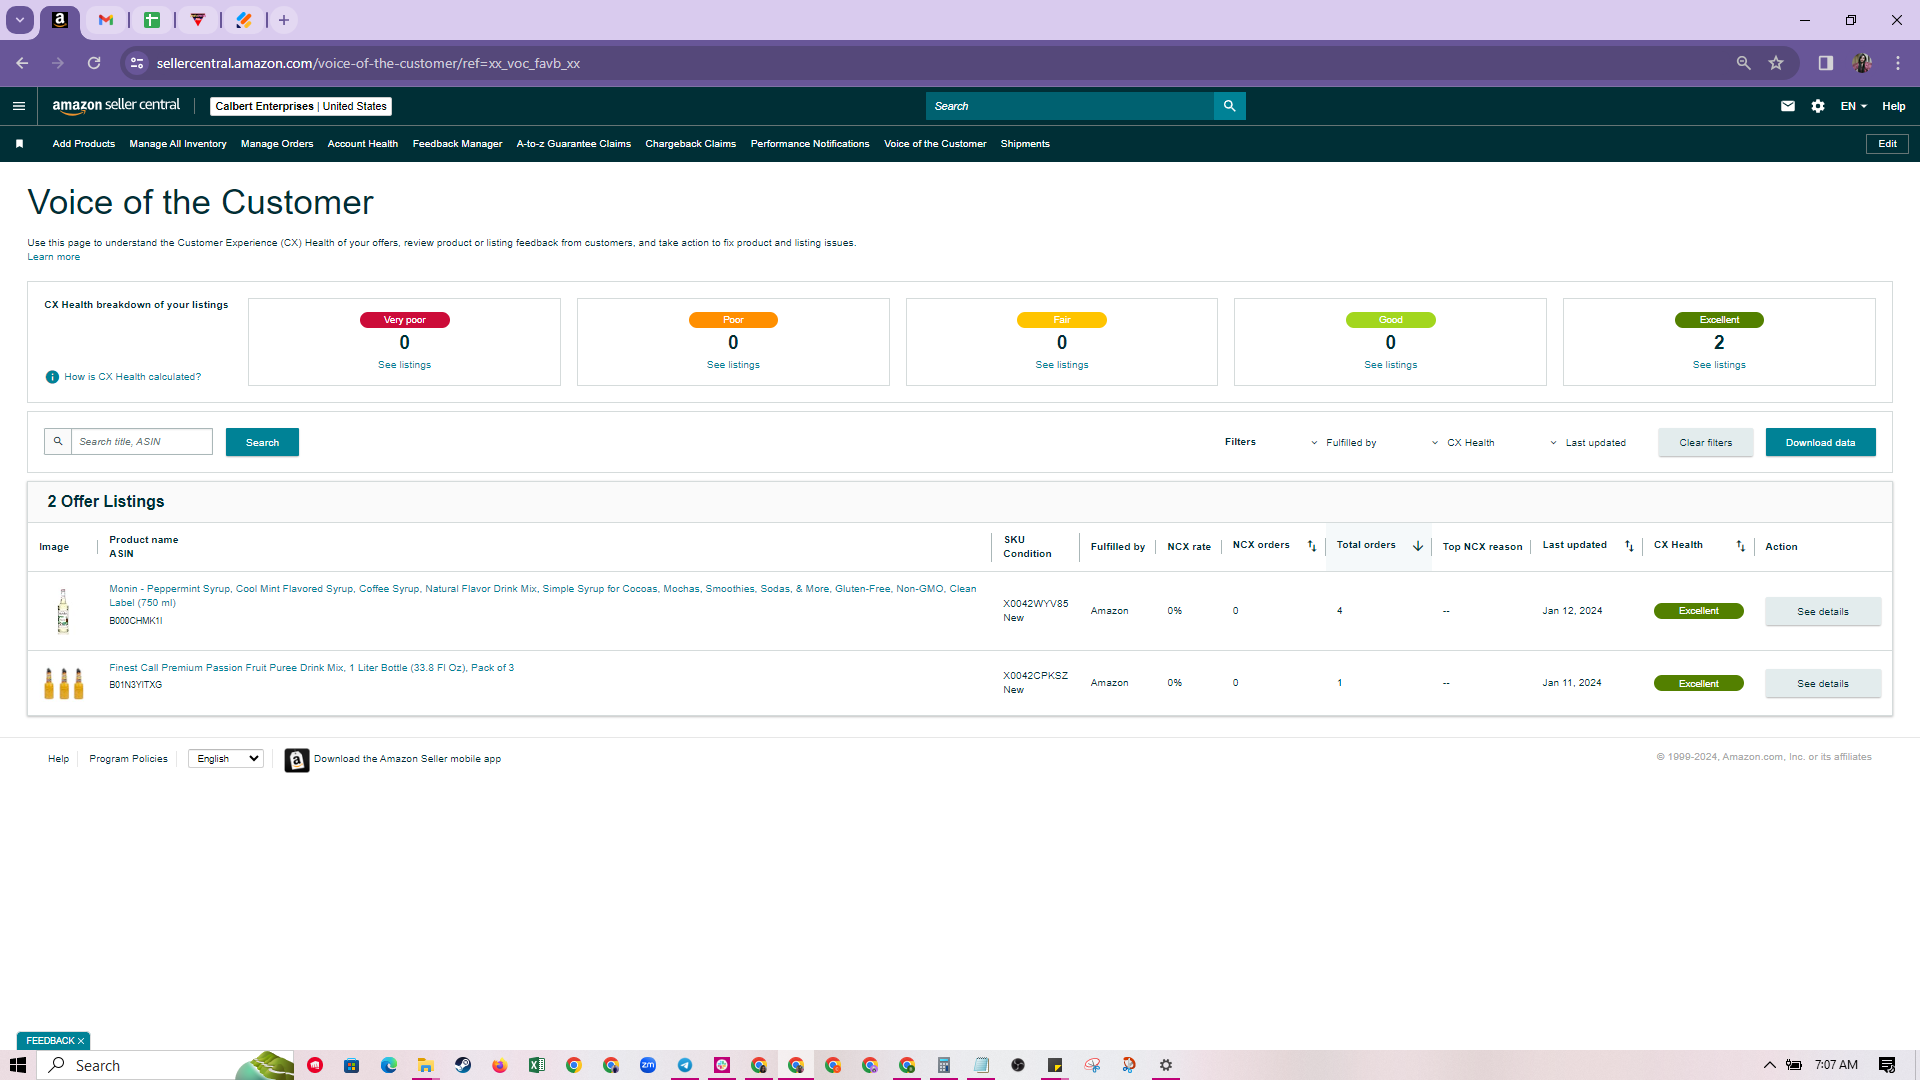This screenshot has width=1920, height=1080.
Task: Open the tab search chevron in Chrome
Action: [20, 20]
